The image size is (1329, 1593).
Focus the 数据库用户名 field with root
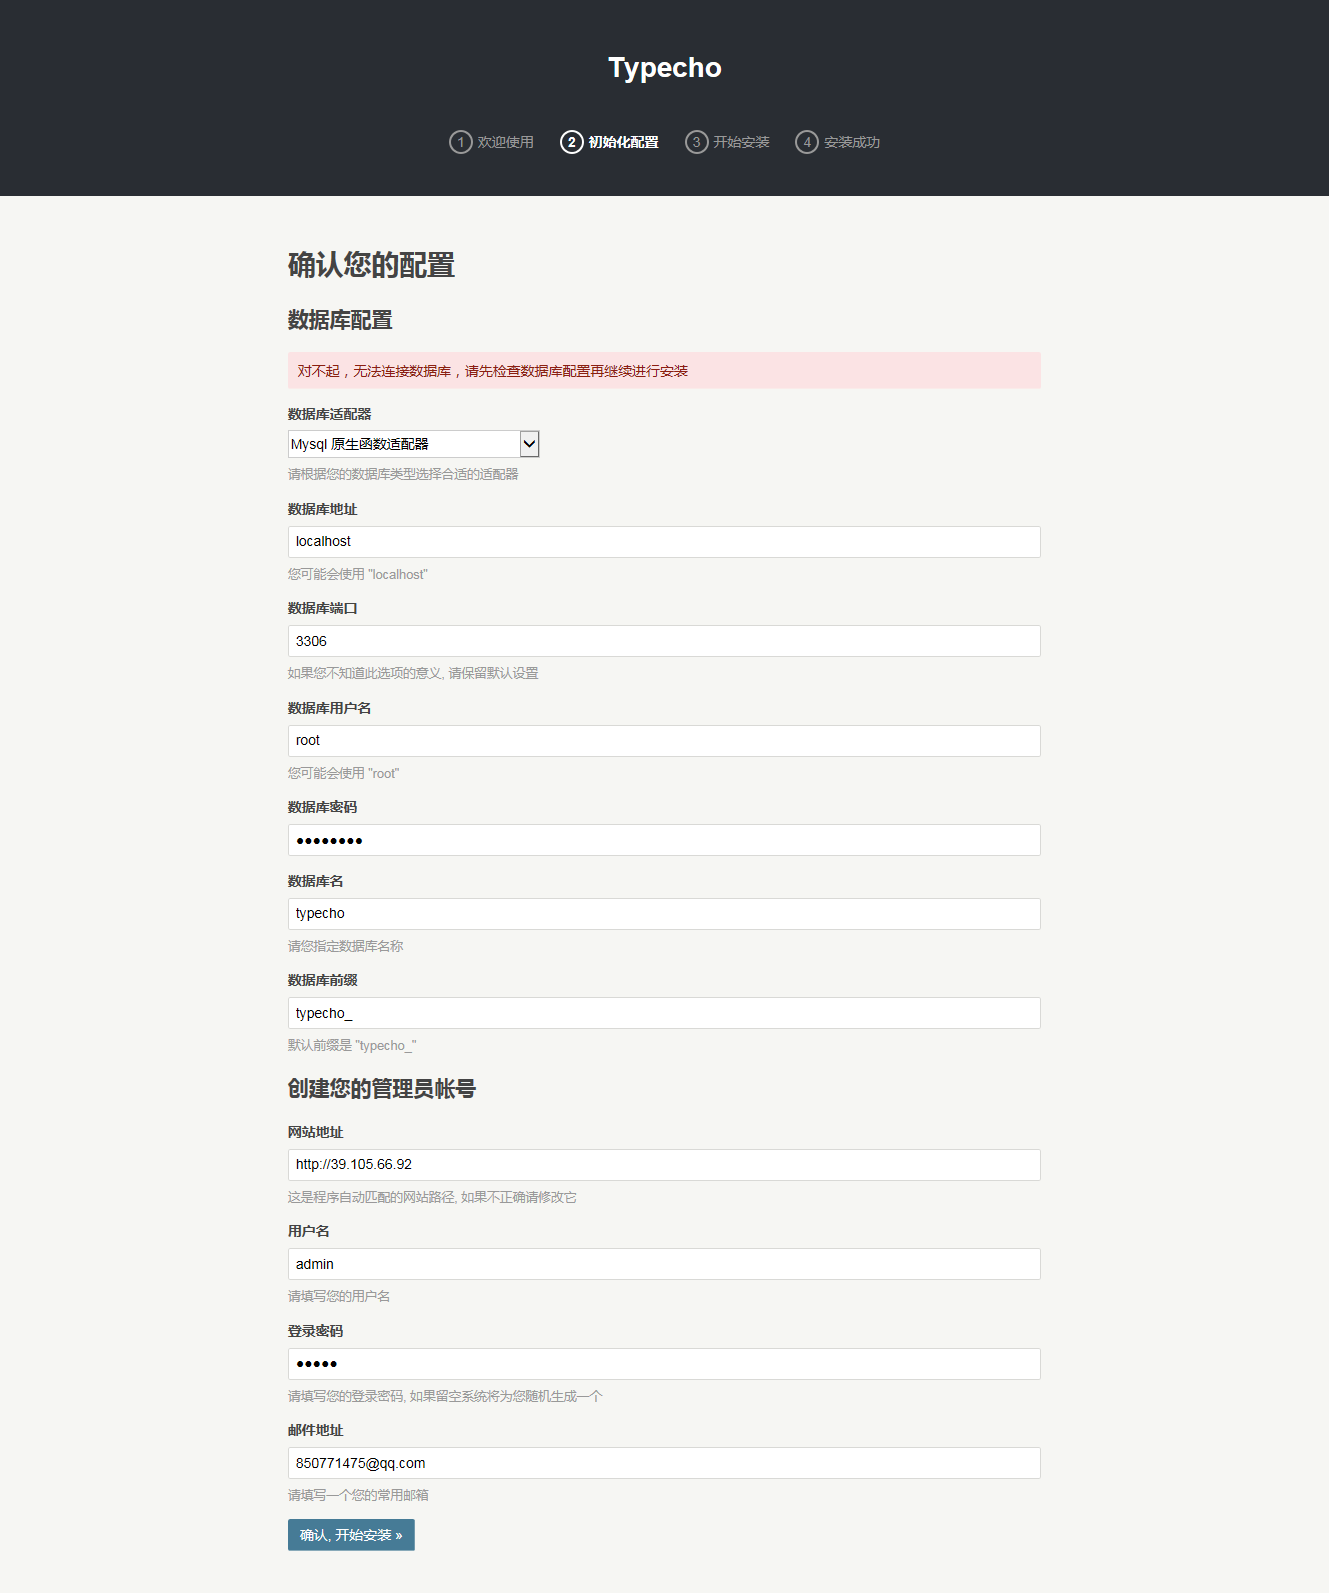point(664,741)
